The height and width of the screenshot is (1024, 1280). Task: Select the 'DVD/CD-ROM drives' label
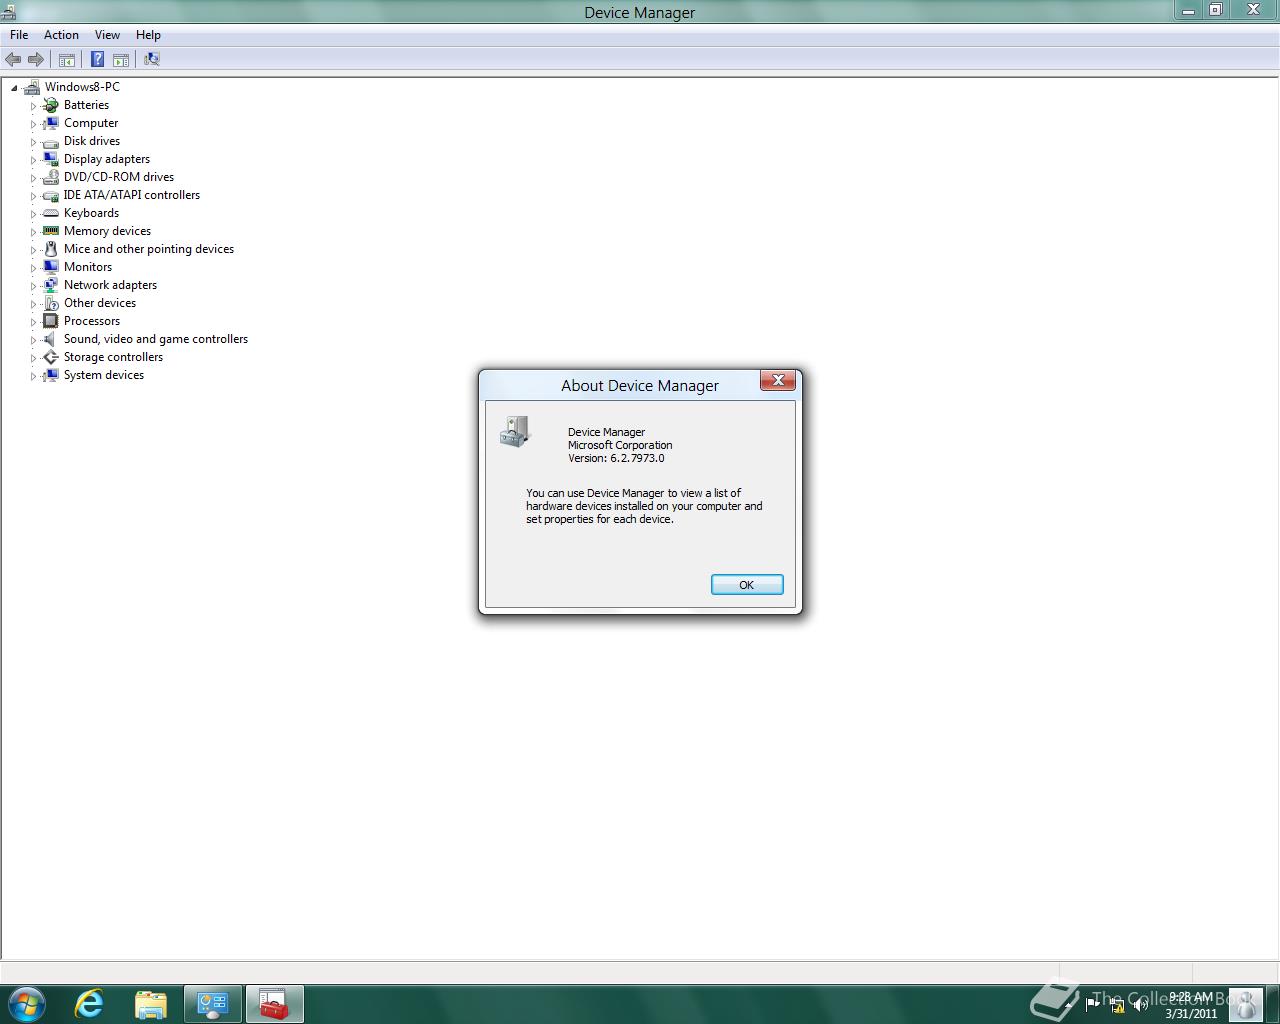pyautogui.click(x=119, y=177)
